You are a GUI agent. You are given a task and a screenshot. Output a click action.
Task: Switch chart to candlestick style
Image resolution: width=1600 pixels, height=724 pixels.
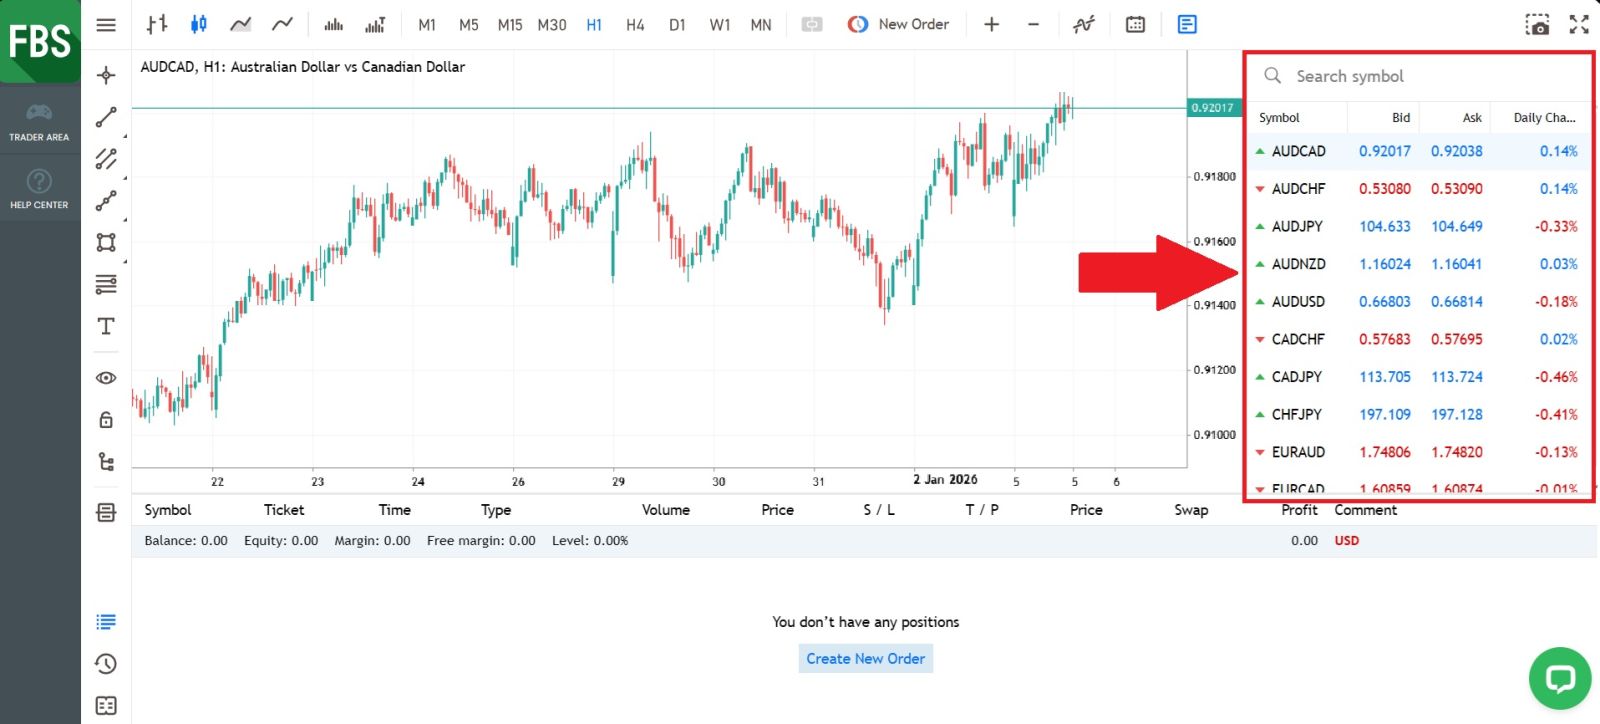(199, 24)
